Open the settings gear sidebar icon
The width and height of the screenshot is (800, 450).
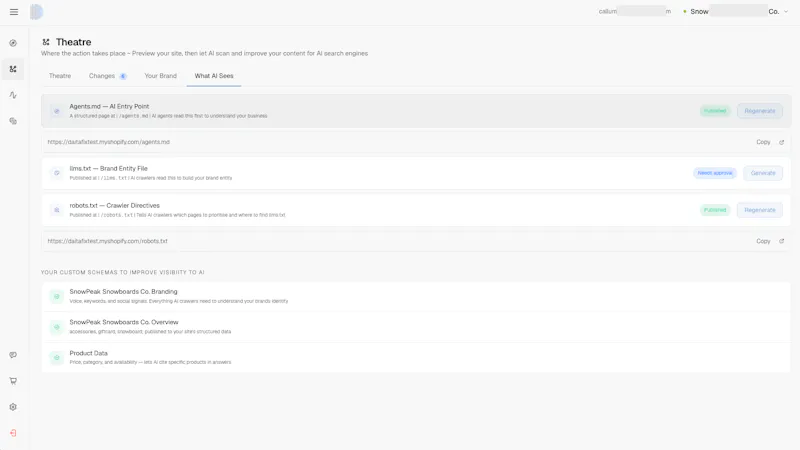[x=13, y=407]
